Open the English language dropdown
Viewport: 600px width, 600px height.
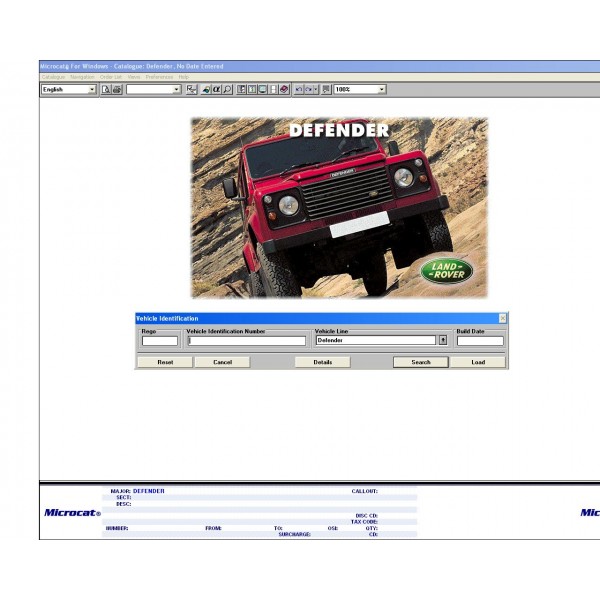pyautogui.click(x=92, y=90)
